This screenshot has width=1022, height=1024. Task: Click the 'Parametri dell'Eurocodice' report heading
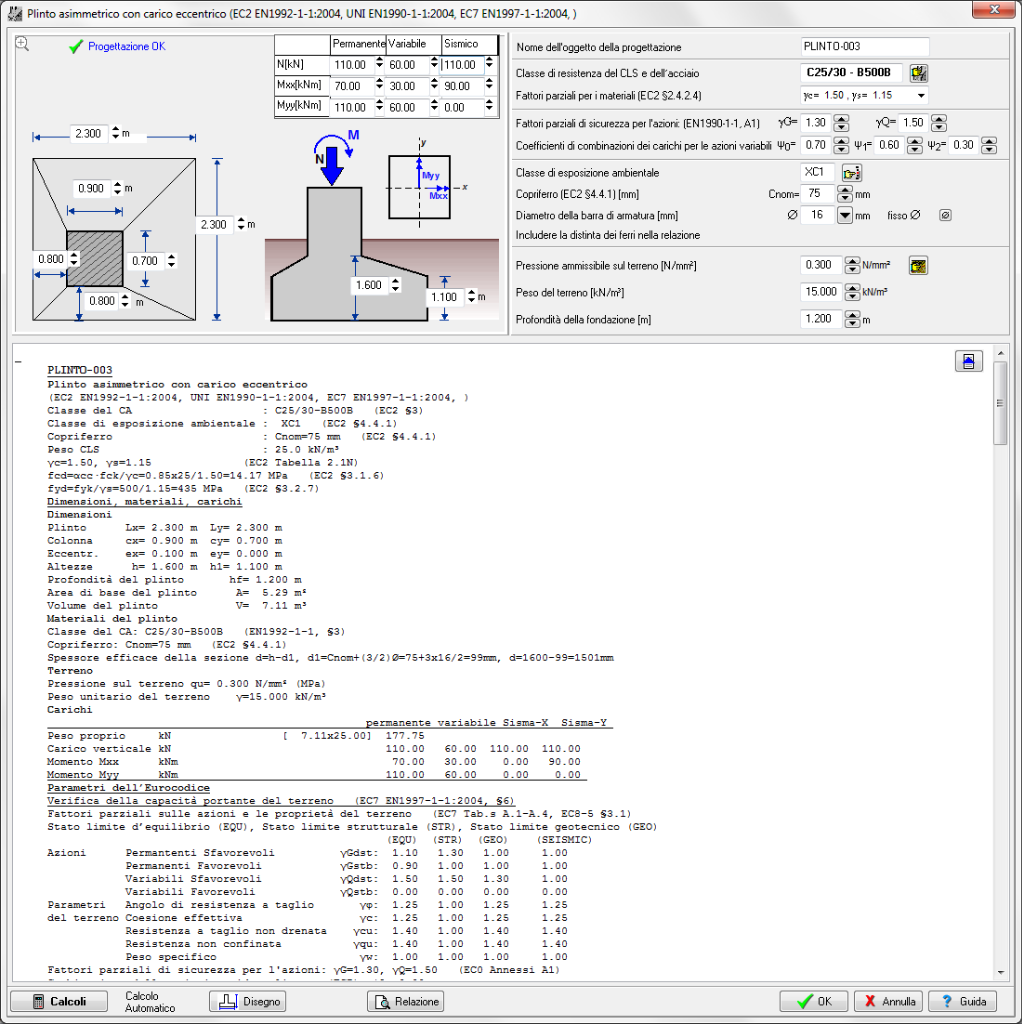point(128,788)
